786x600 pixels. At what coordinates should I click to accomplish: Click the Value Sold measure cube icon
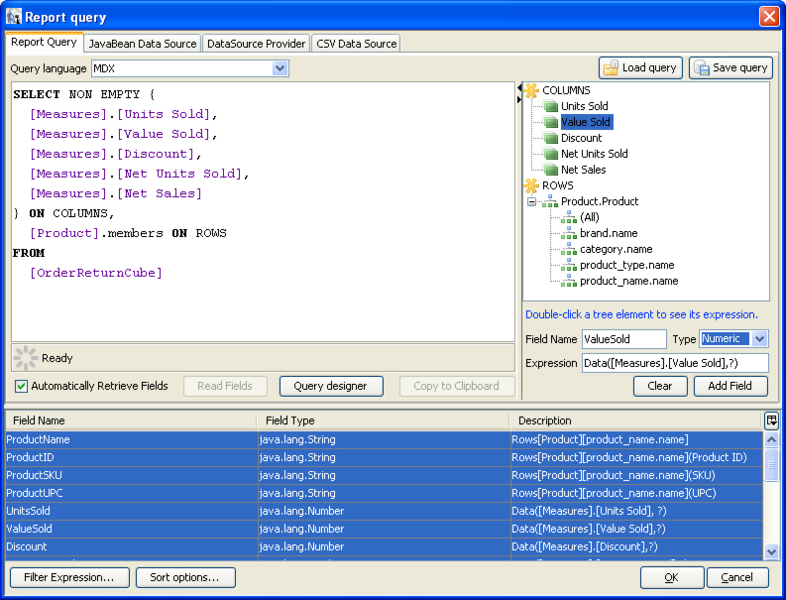click(x=551, y=122)
